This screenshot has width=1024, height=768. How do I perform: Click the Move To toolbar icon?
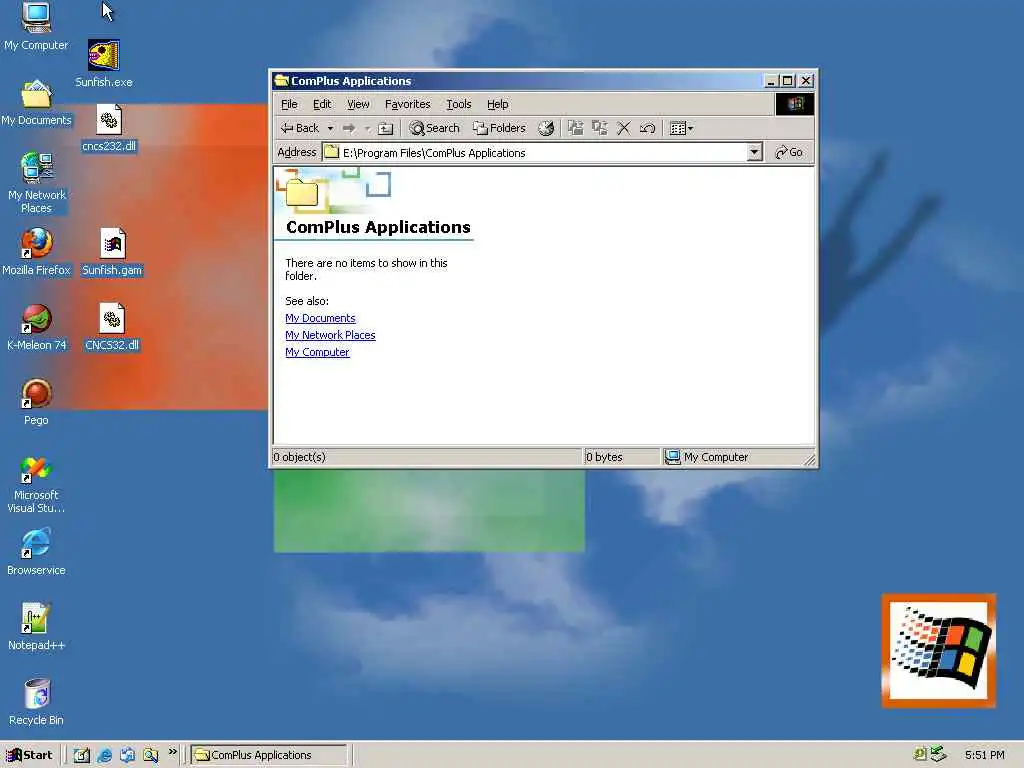[x=575, y=128]
